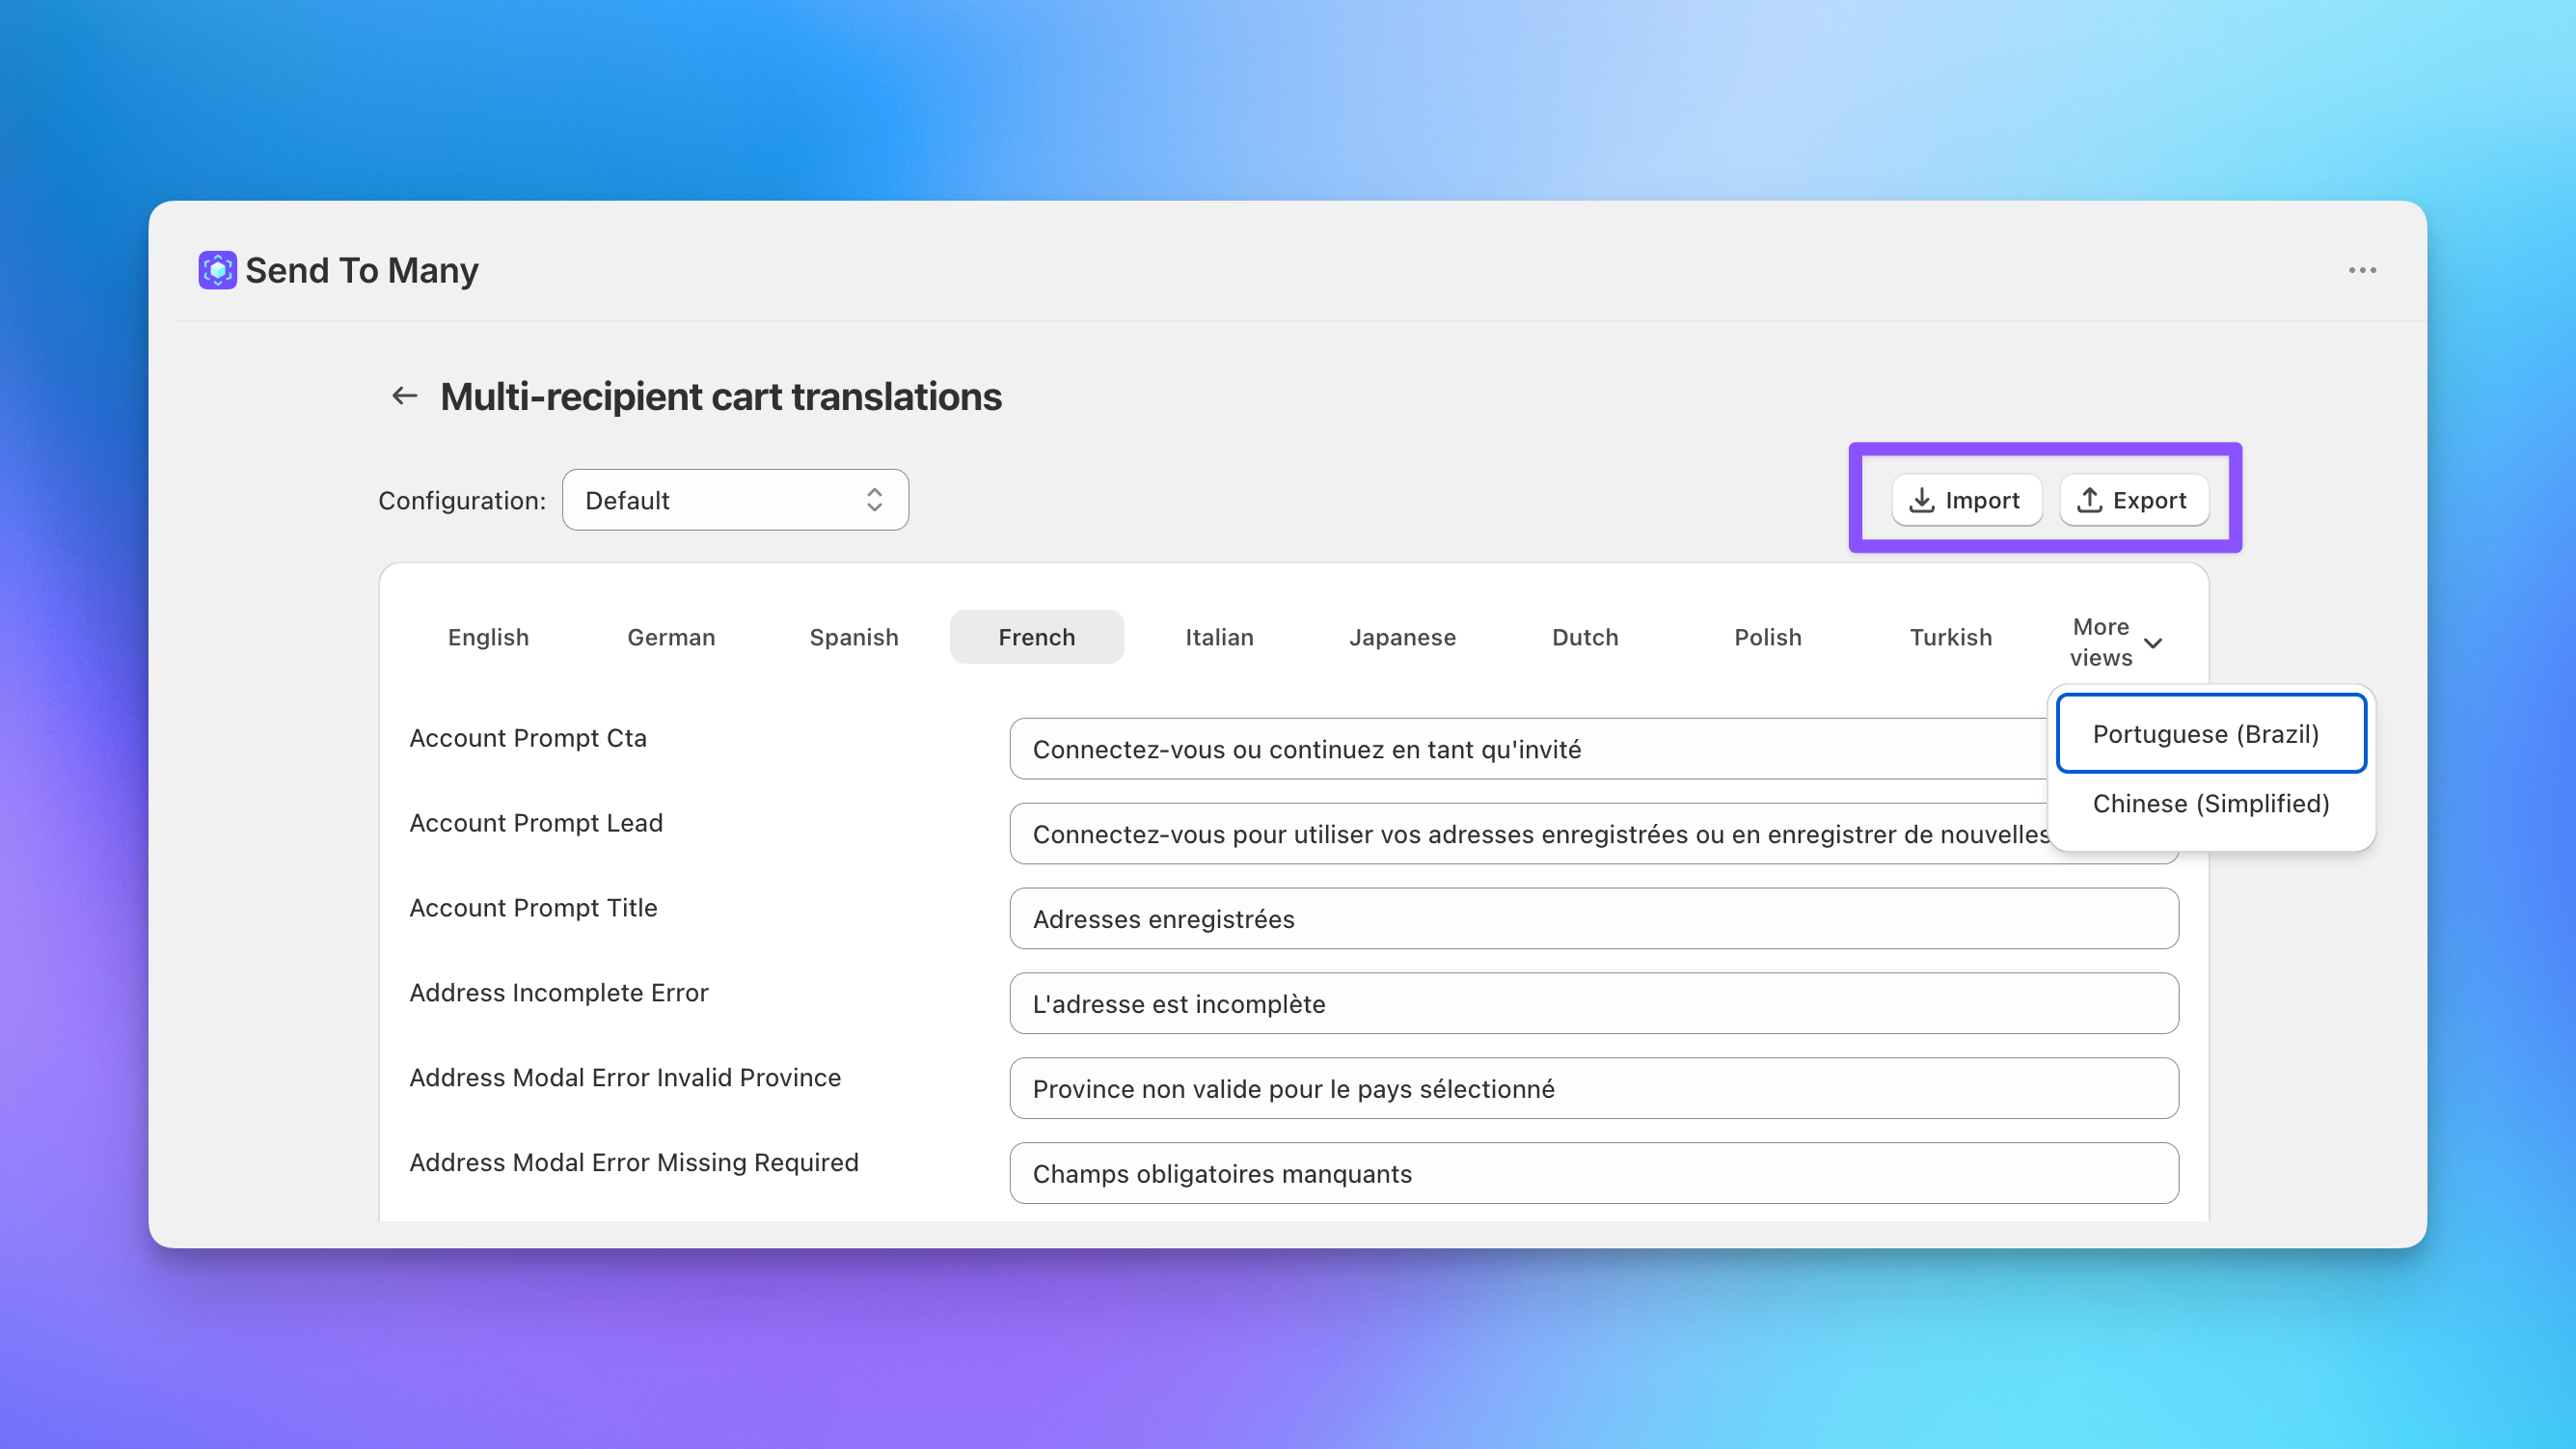The image size is (2576, 1449).
Task: Click the Multi-recipient cart translations heading
Action: coord(721,397)
